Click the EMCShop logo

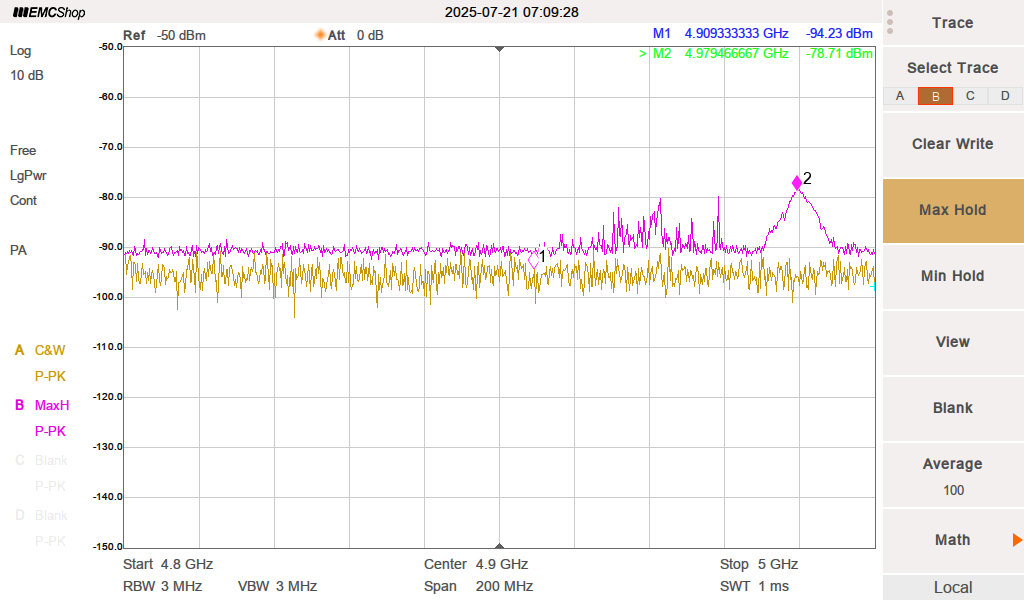point(49,13)
